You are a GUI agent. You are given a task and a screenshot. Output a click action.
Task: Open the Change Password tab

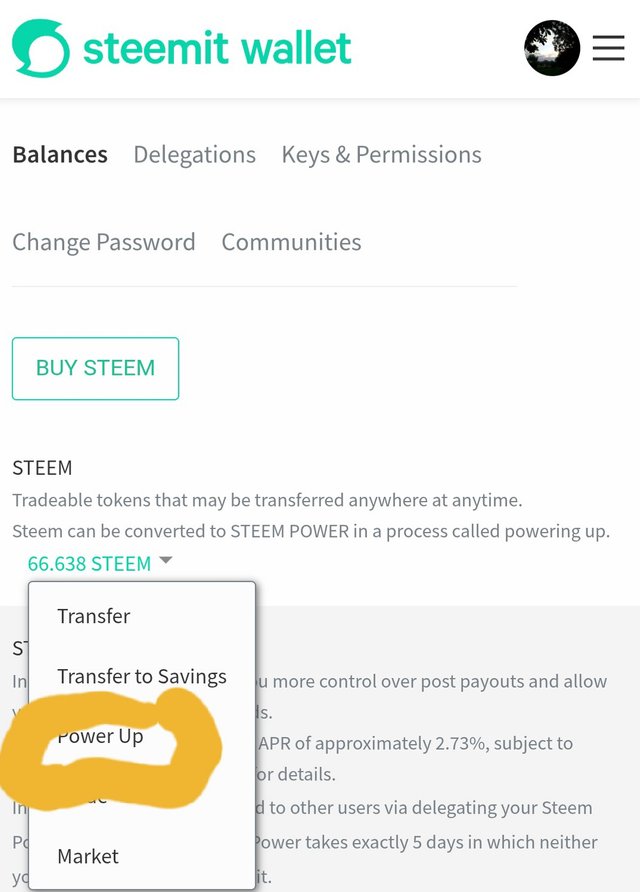click(x=104, y=242)
